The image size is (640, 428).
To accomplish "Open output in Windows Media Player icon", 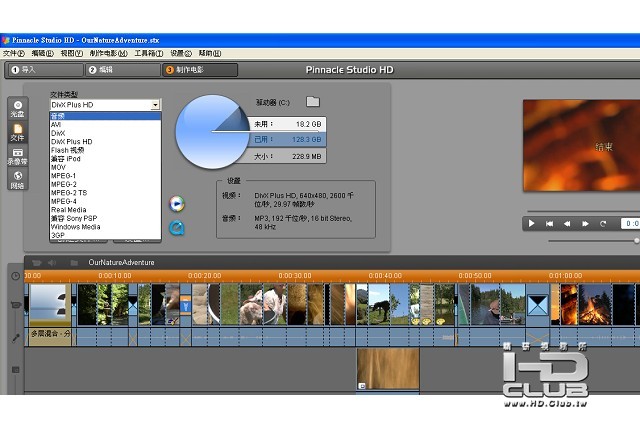I will (177, 204).
